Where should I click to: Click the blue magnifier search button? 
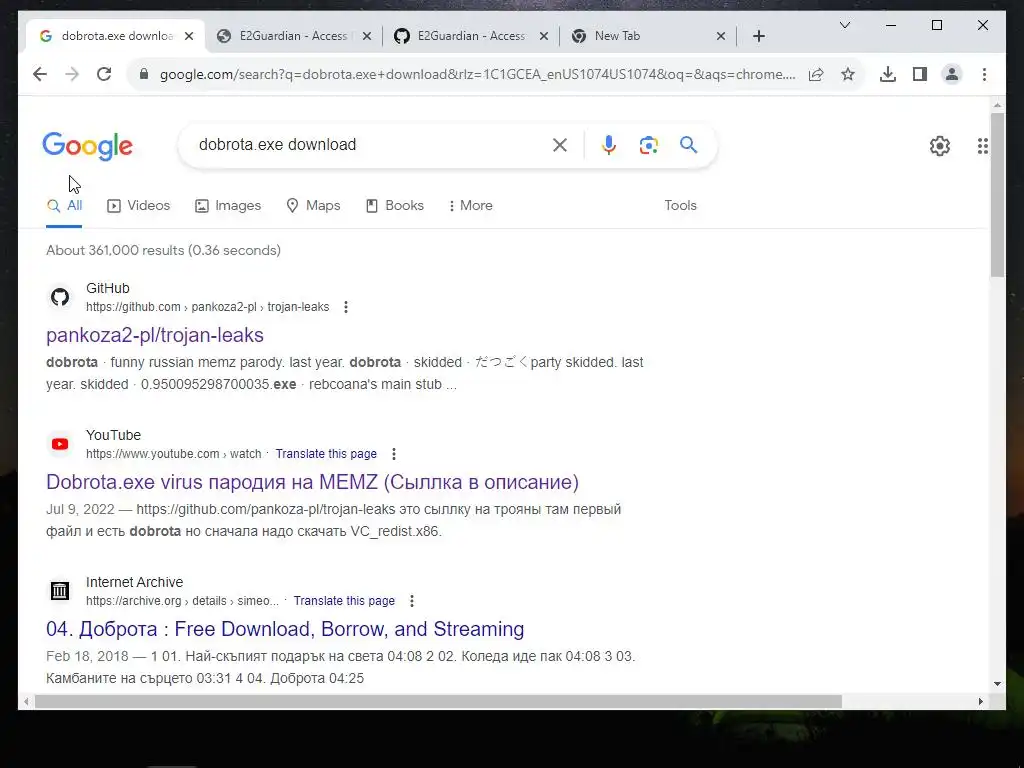[688, 144]
